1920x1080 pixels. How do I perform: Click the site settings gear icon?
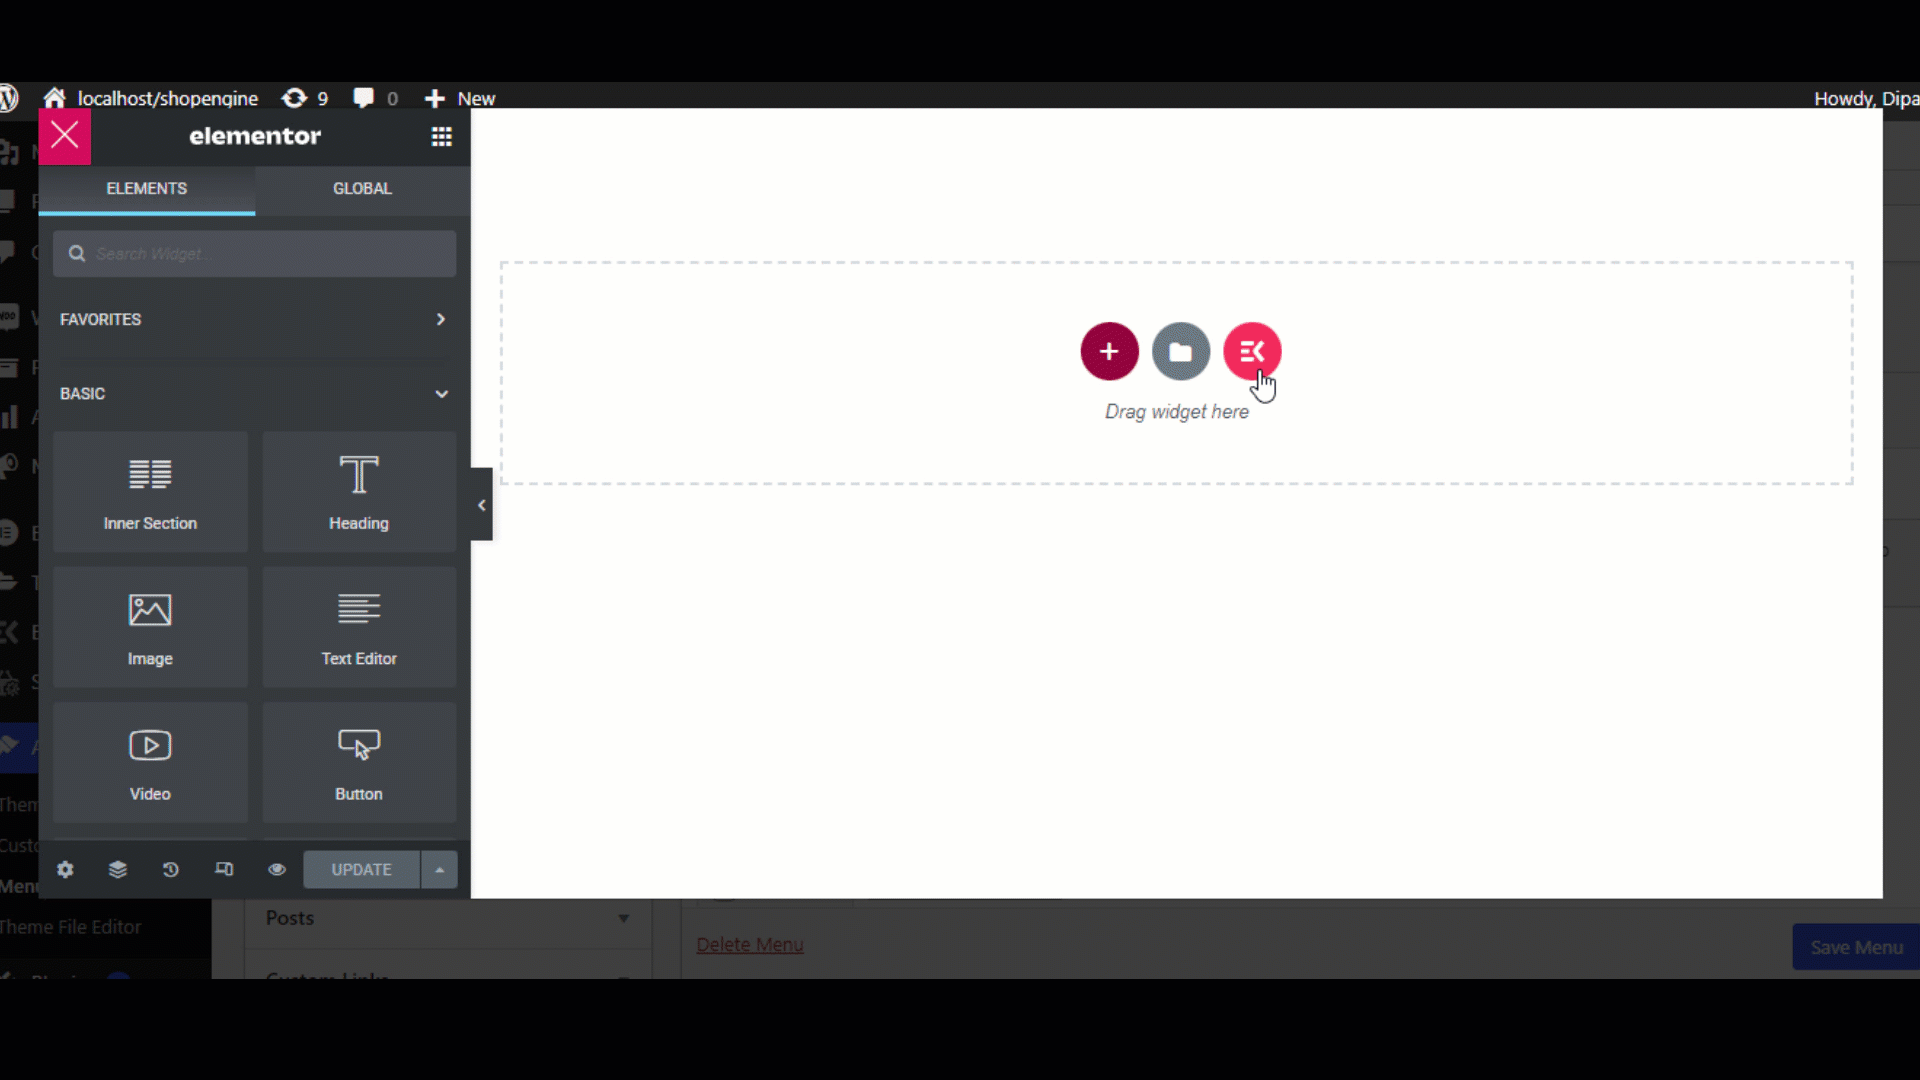[63, 869]
